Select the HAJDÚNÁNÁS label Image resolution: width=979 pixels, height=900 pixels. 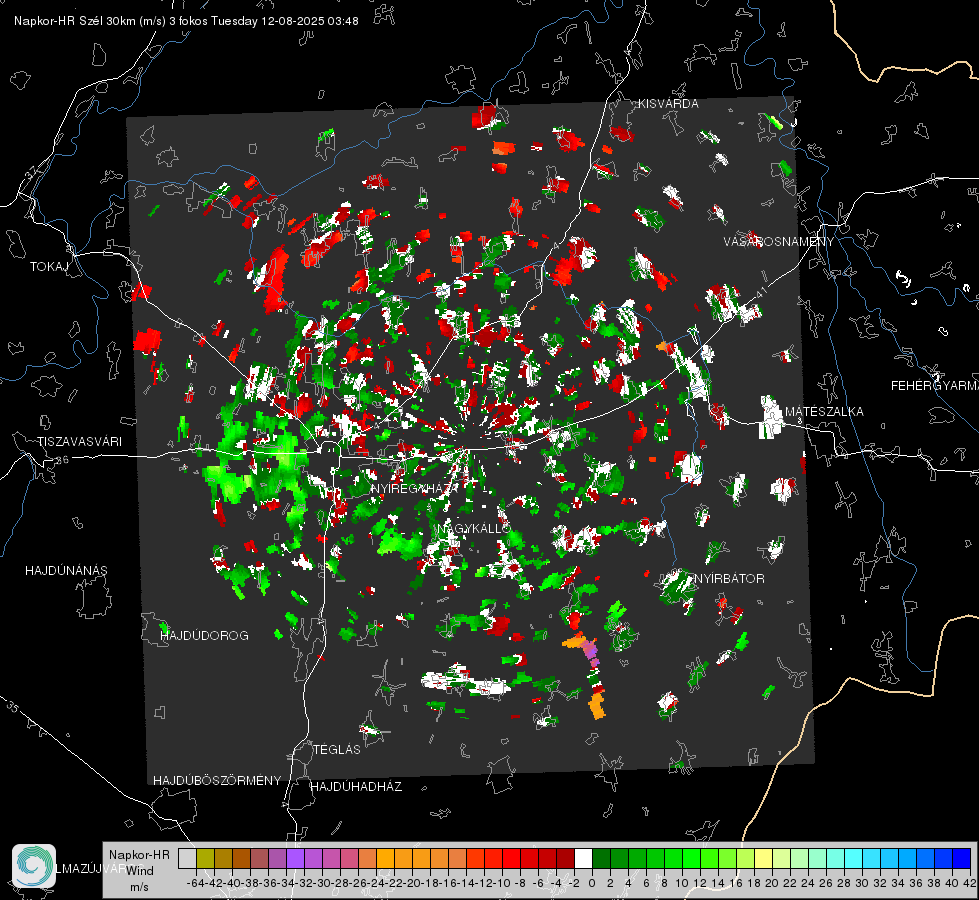tap(66, 571)
